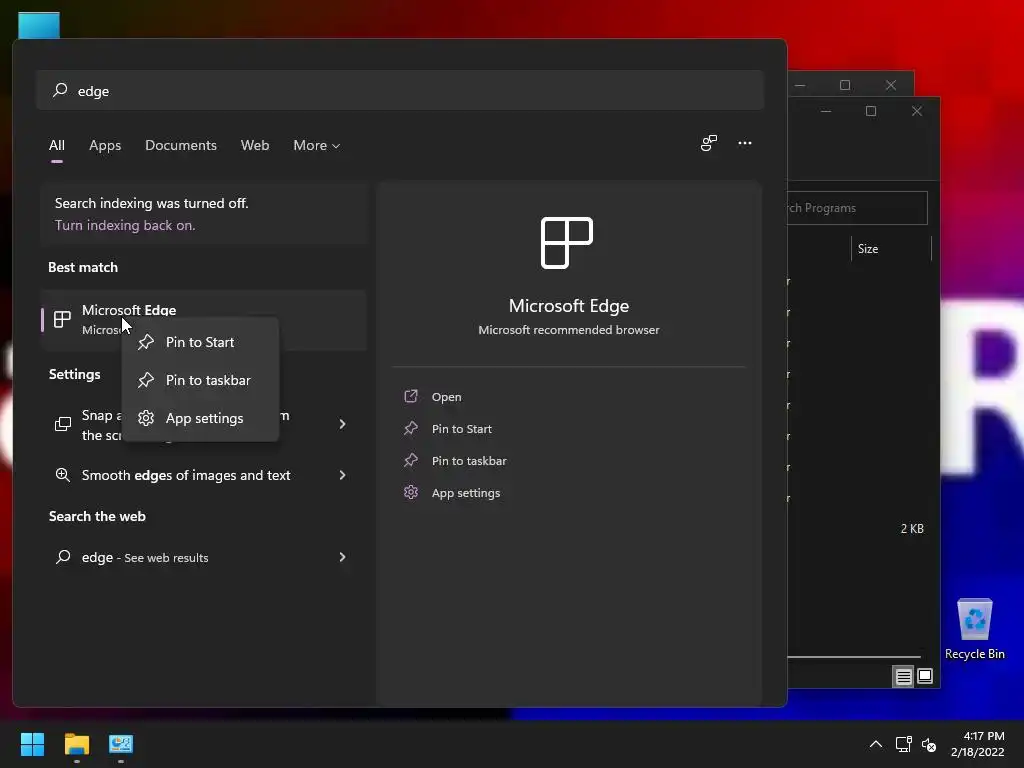Click the search box containing edge

click(x=400, y=90)
